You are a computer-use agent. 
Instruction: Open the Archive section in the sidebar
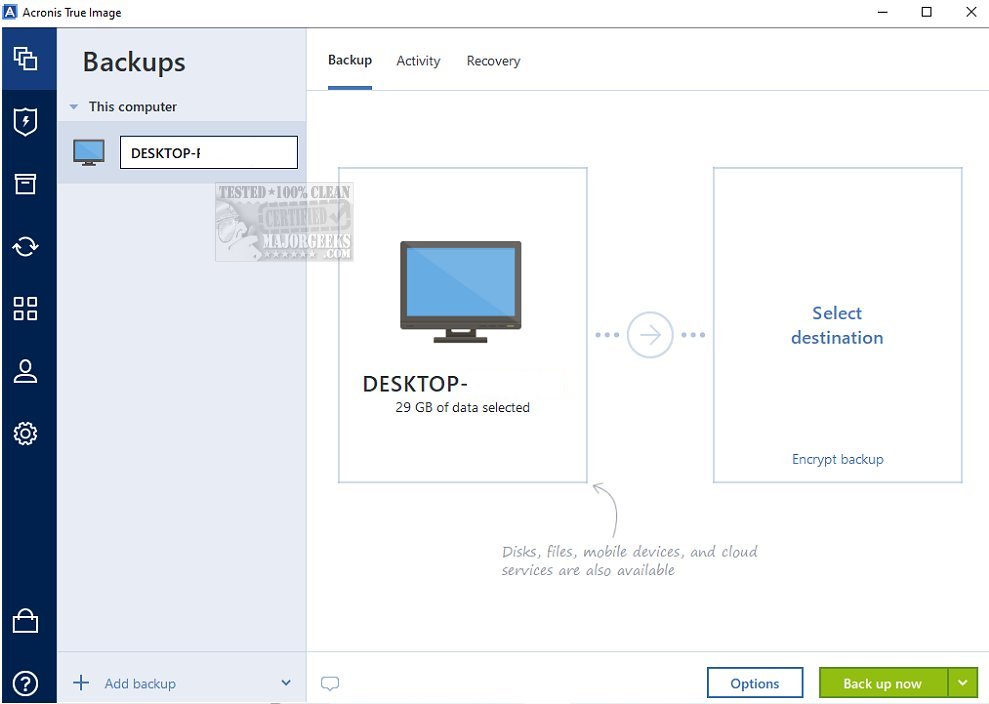[25, 184]
